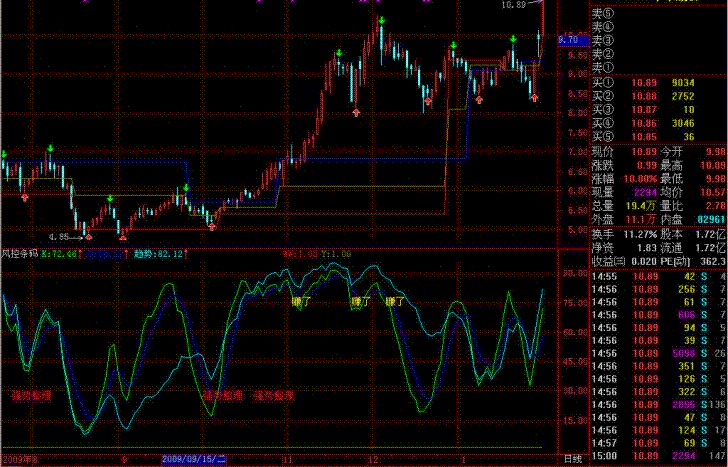728x467 pixels.
Task: Select the 买① bid row at 10.89
Action: (658, 83)
